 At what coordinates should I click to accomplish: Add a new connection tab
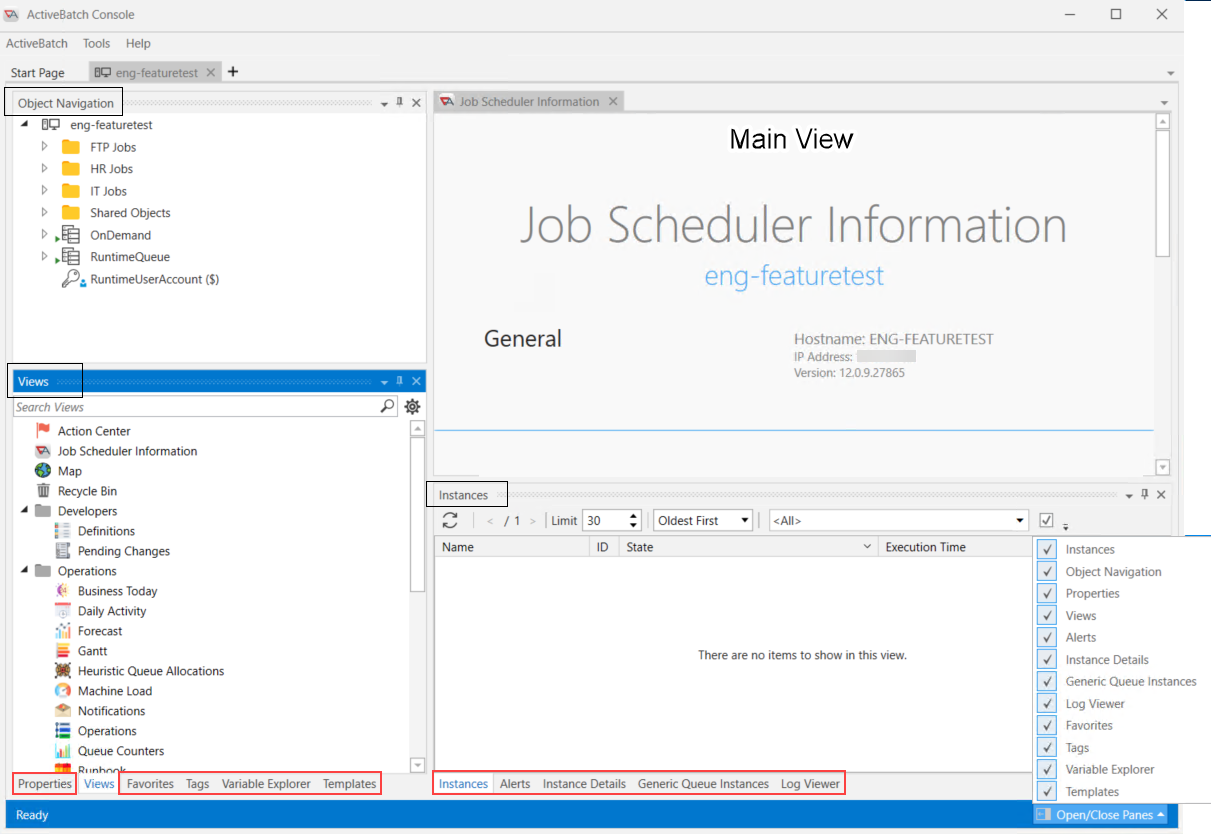point(233,72)
